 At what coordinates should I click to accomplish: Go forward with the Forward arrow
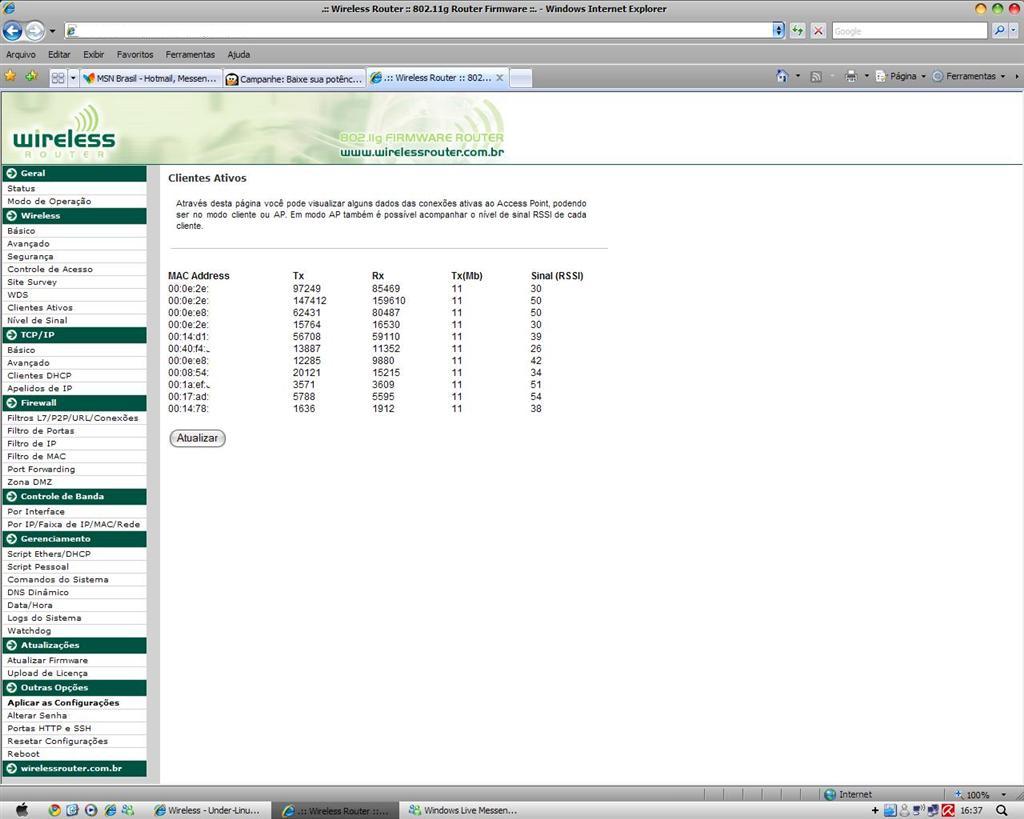click(x=35, y=30)
